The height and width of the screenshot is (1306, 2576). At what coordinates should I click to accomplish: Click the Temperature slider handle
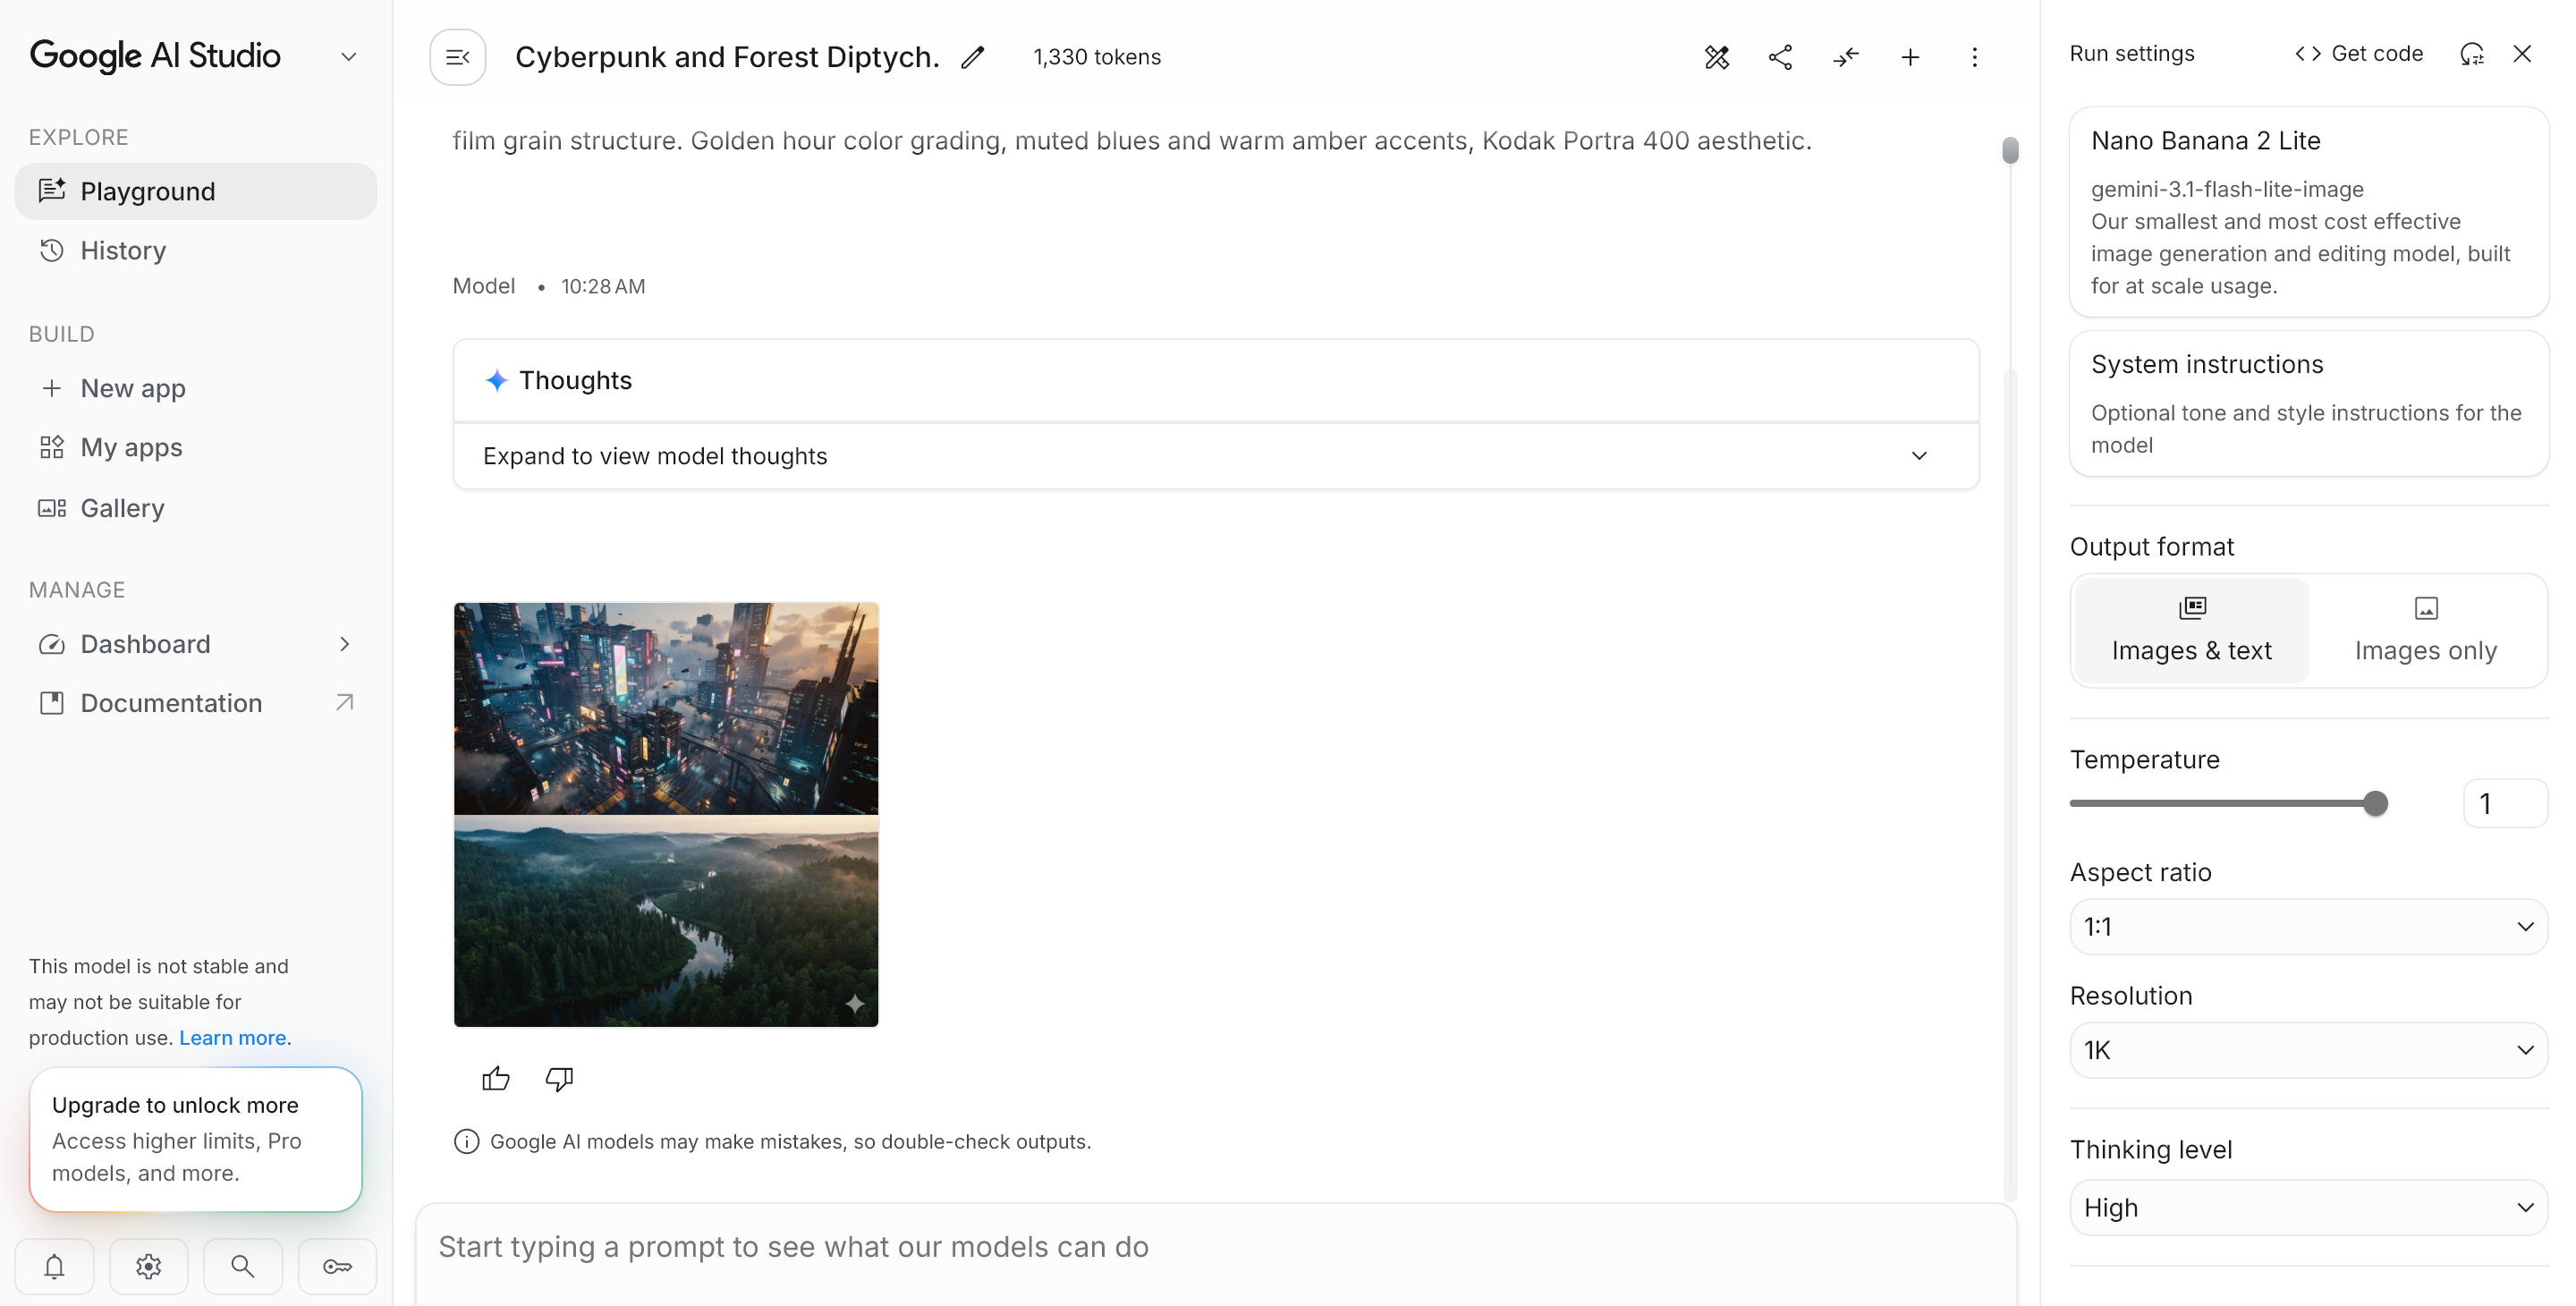(x=2376, y=803)
